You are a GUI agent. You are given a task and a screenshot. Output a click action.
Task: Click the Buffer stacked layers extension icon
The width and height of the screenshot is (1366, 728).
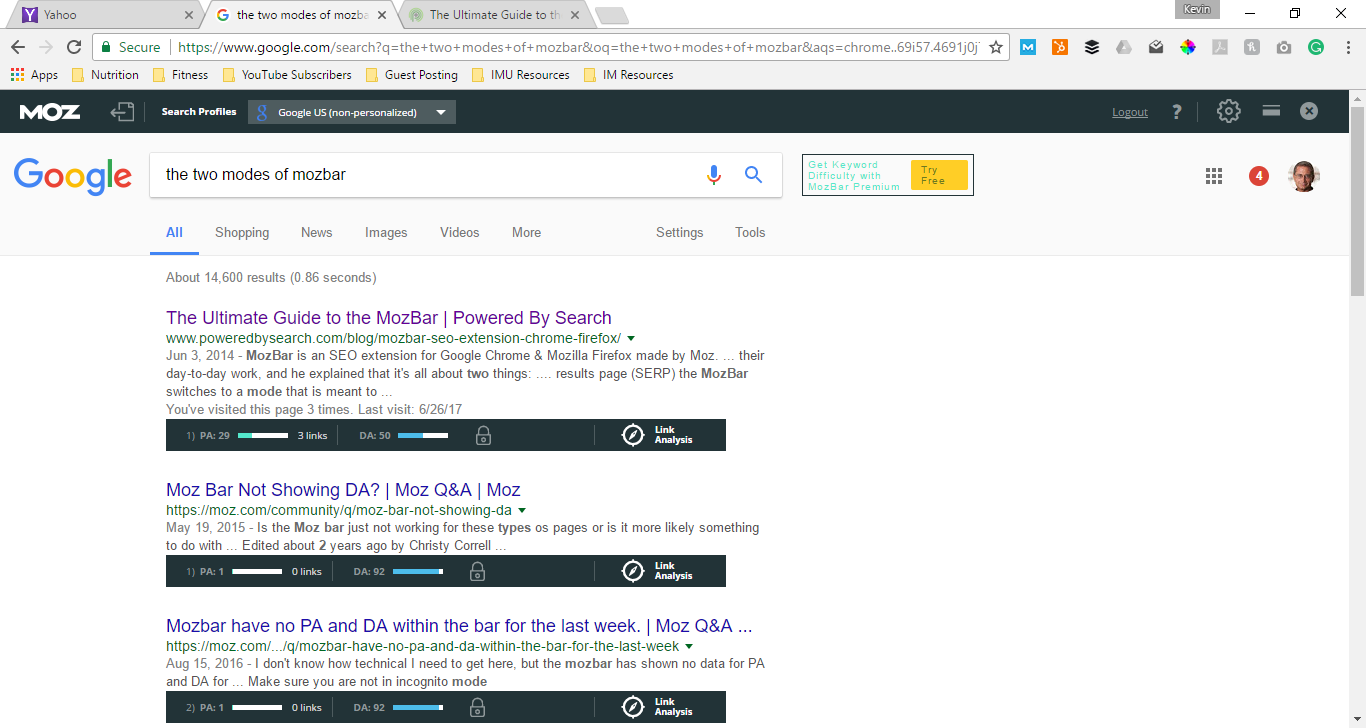pos(1092,47)
